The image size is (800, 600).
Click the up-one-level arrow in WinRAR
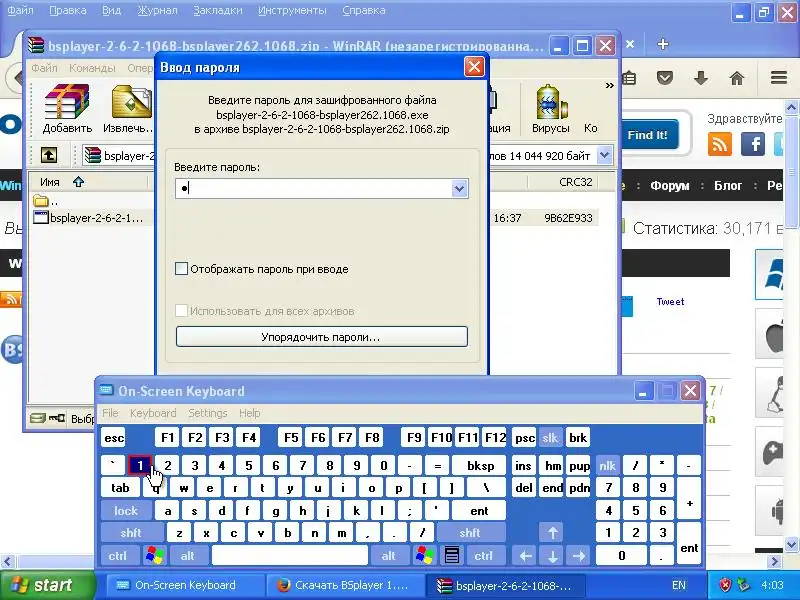[49, 155]
